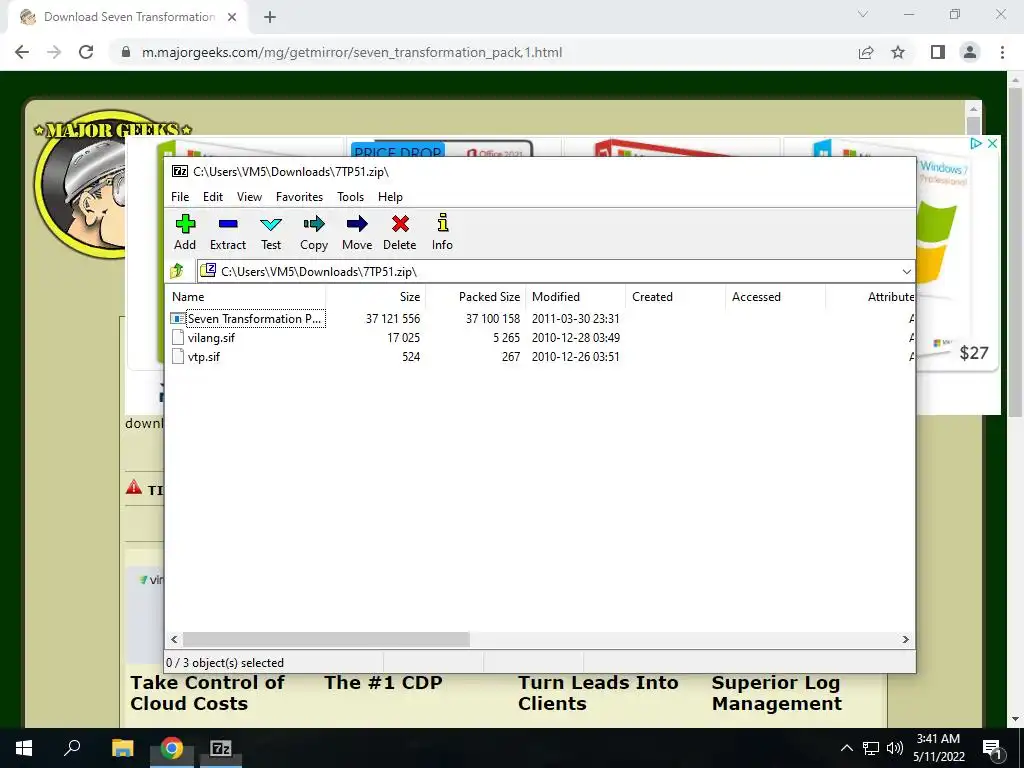Click the Chrome URL address bar

pos(482,52)
